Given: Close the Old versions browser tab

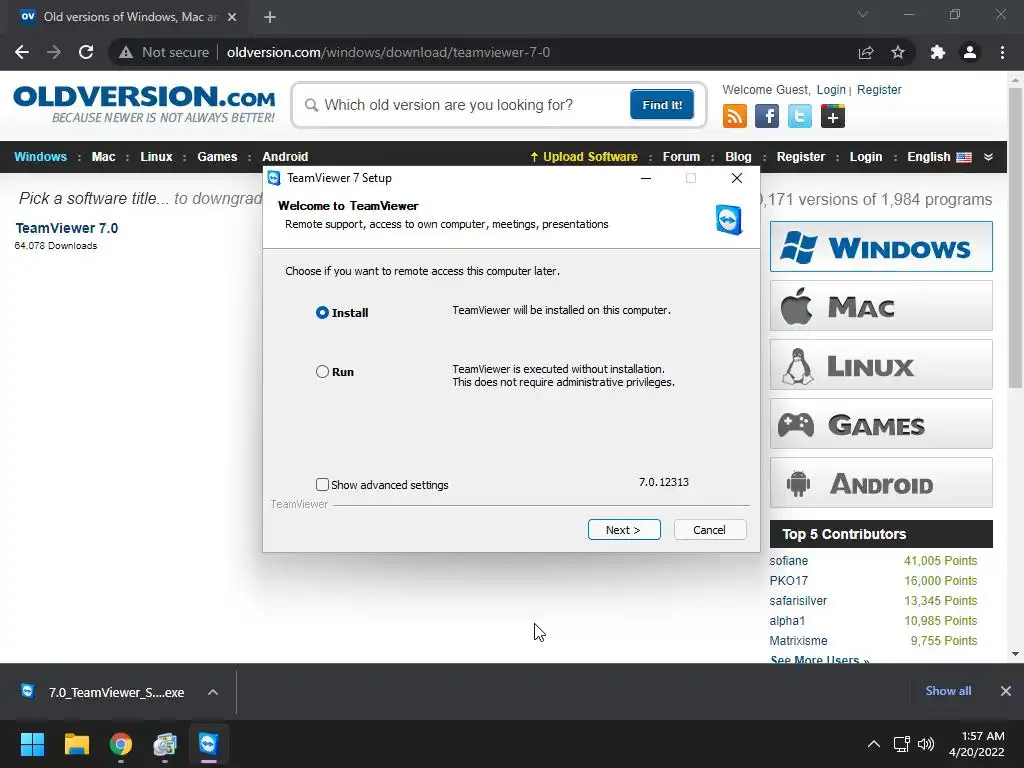Looking at the screenshot, I should (232, 17).
